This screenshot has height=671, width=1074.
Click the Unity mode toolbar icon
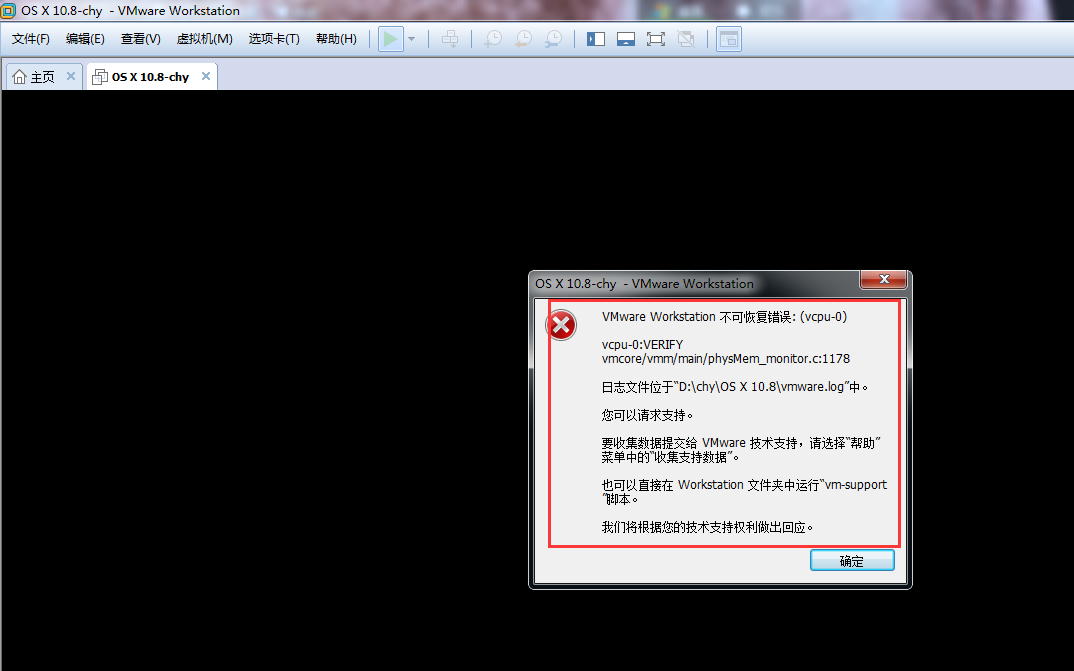coord(686,39)
